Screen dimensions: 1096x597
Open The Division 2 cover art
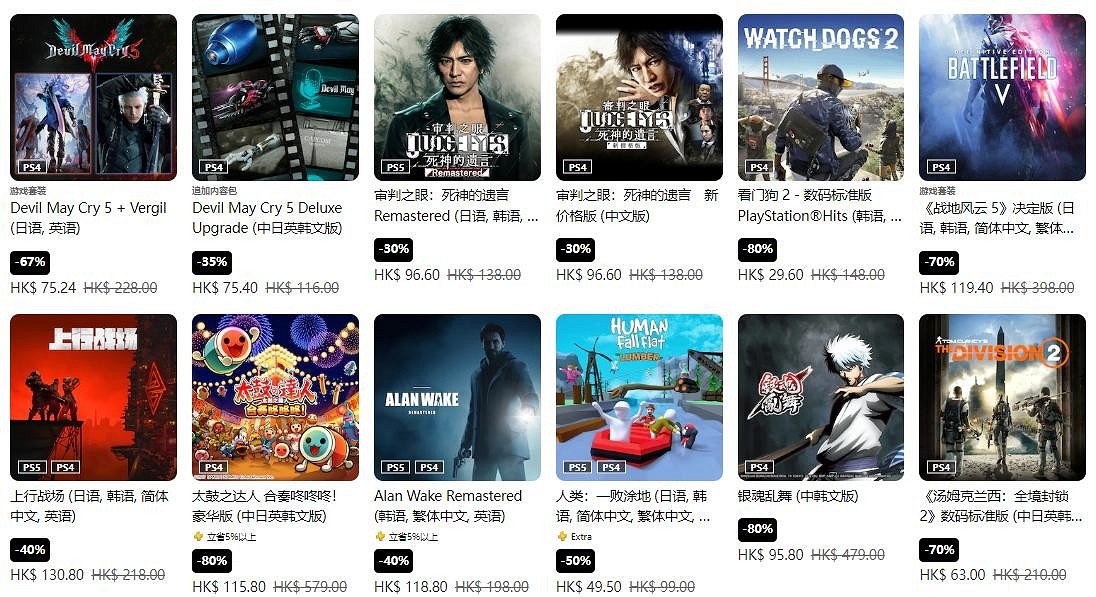tap(1002, 397)
